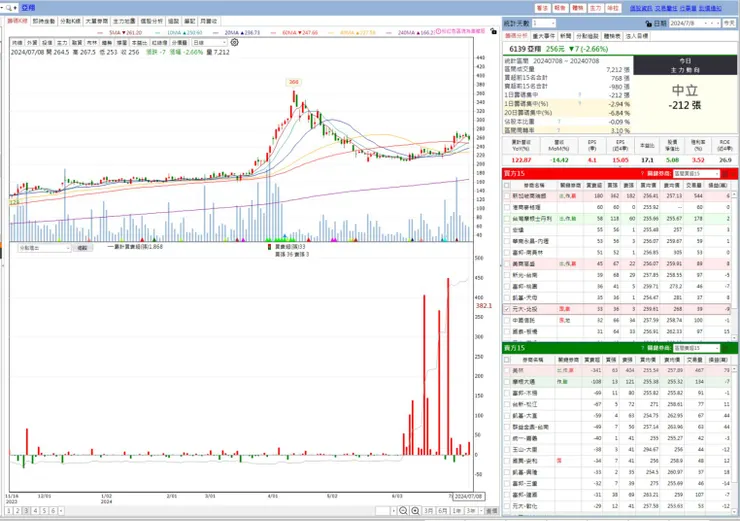Check the 新加坡商瑞銀 broker row checkbox
The width and height of the screenshot is (740, 521).
click(x=507, y=196)
